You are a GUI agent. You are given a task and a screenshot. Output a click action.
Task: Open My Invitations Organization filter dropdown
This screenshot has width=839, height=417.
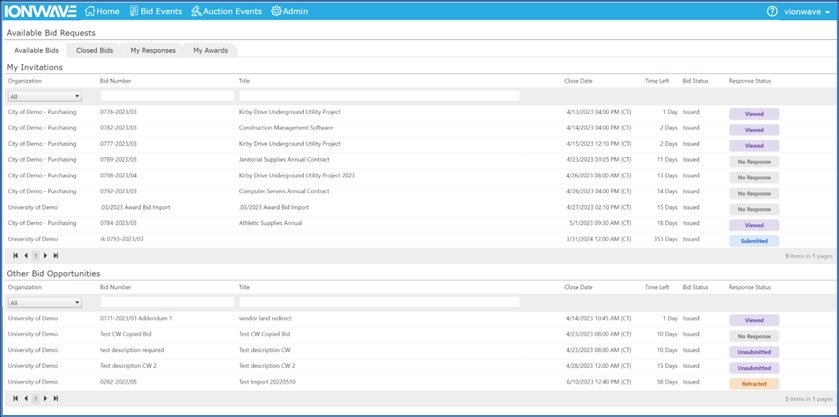point(44,96)
